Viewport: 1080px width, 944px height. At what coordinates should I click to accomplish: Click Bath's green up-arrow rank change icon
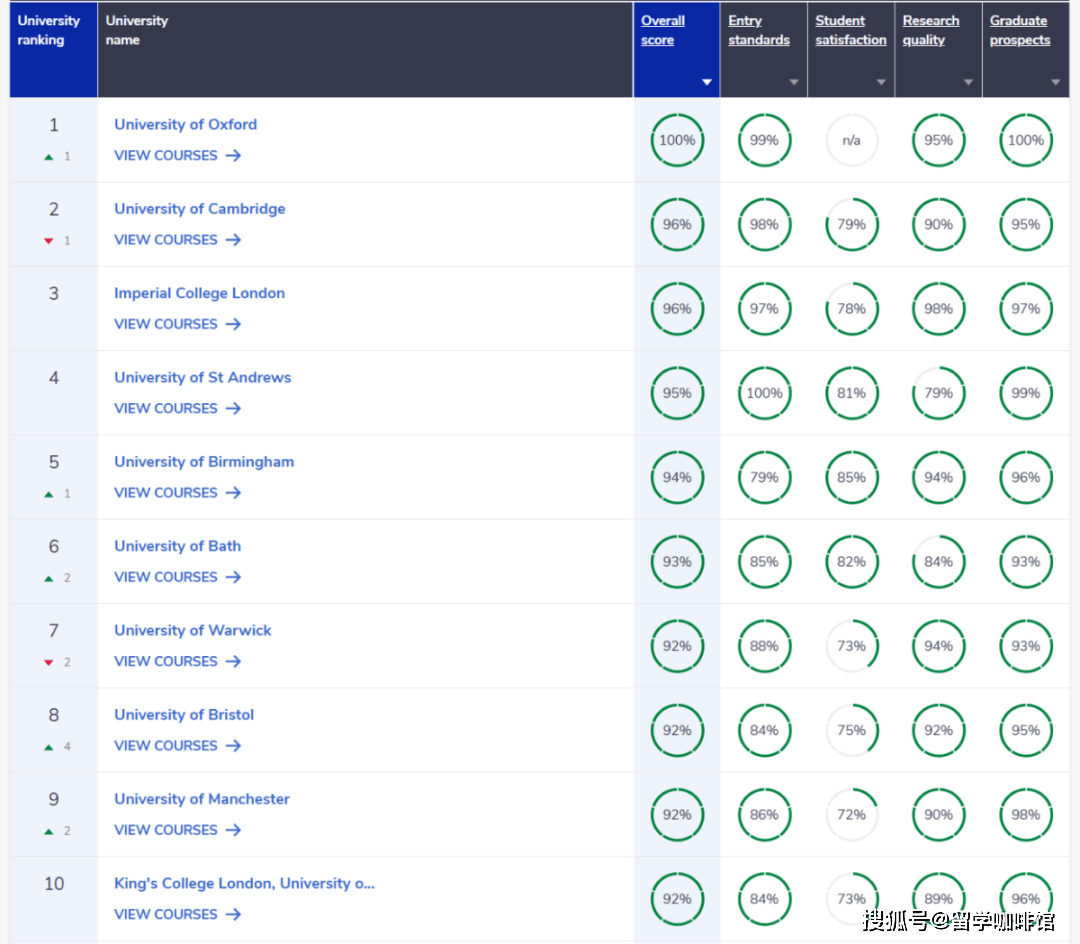[49, 578]
